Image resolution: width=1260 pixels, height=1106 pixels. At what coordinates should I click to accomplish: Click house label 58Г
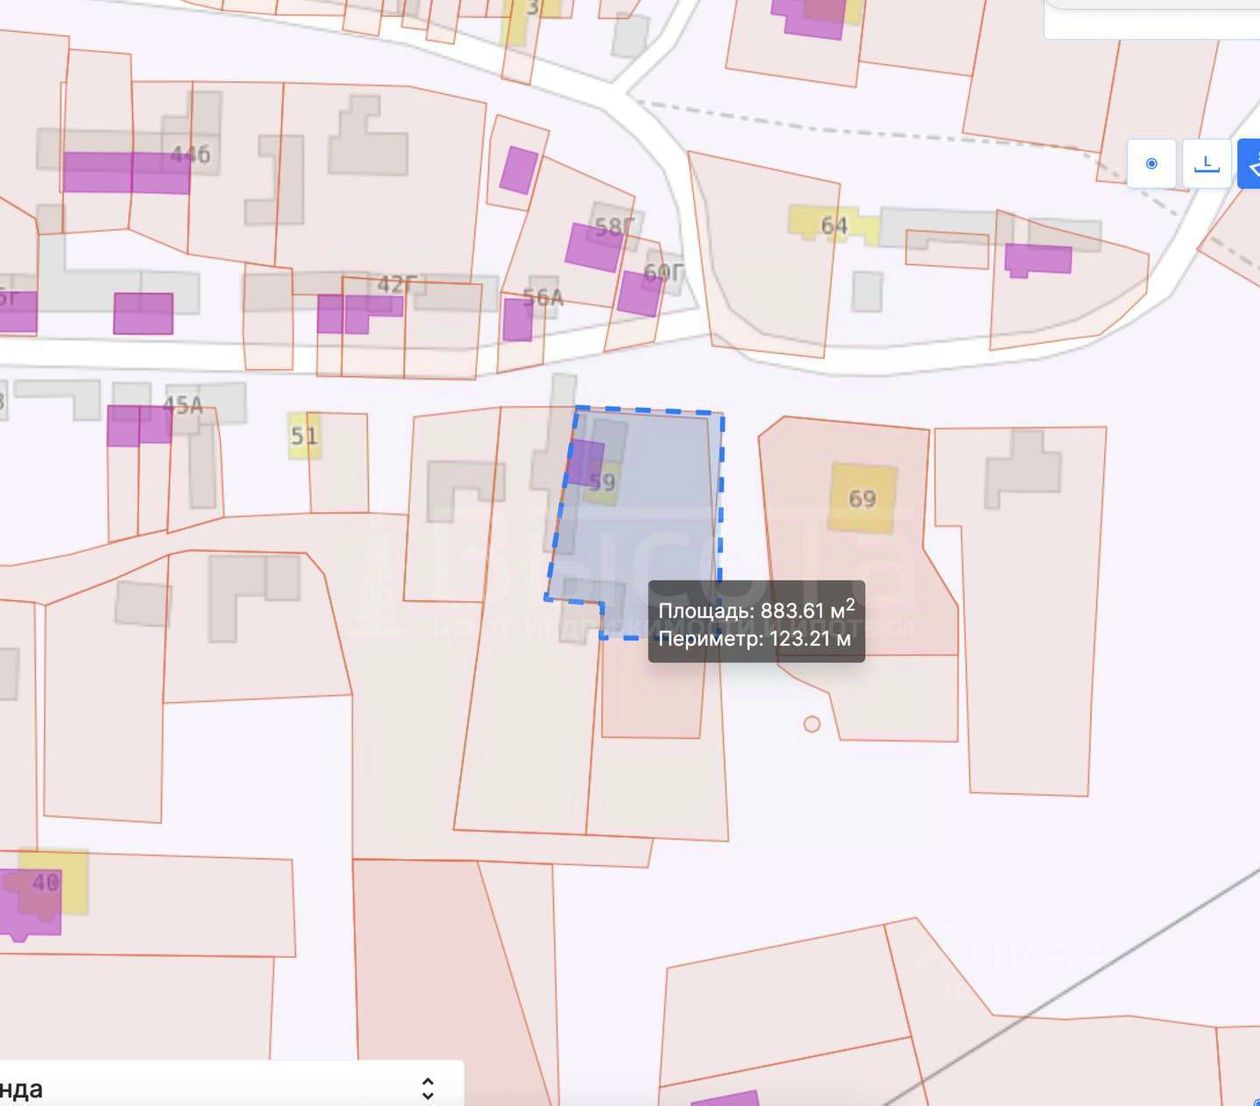pyautogui.click(x=614, y=228)
